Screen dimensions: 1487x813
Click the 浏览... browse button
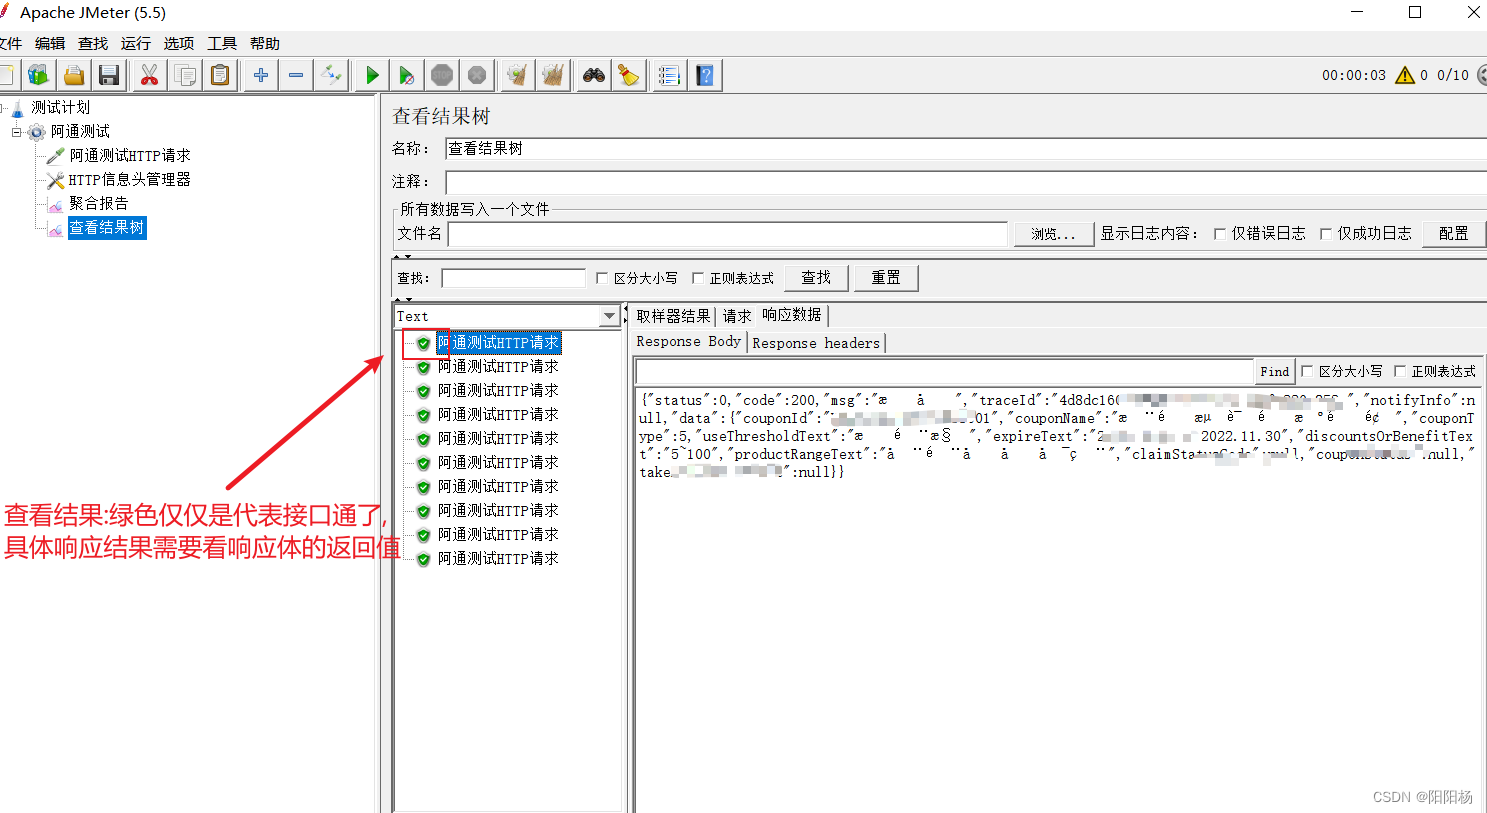tap(1053, 234)
